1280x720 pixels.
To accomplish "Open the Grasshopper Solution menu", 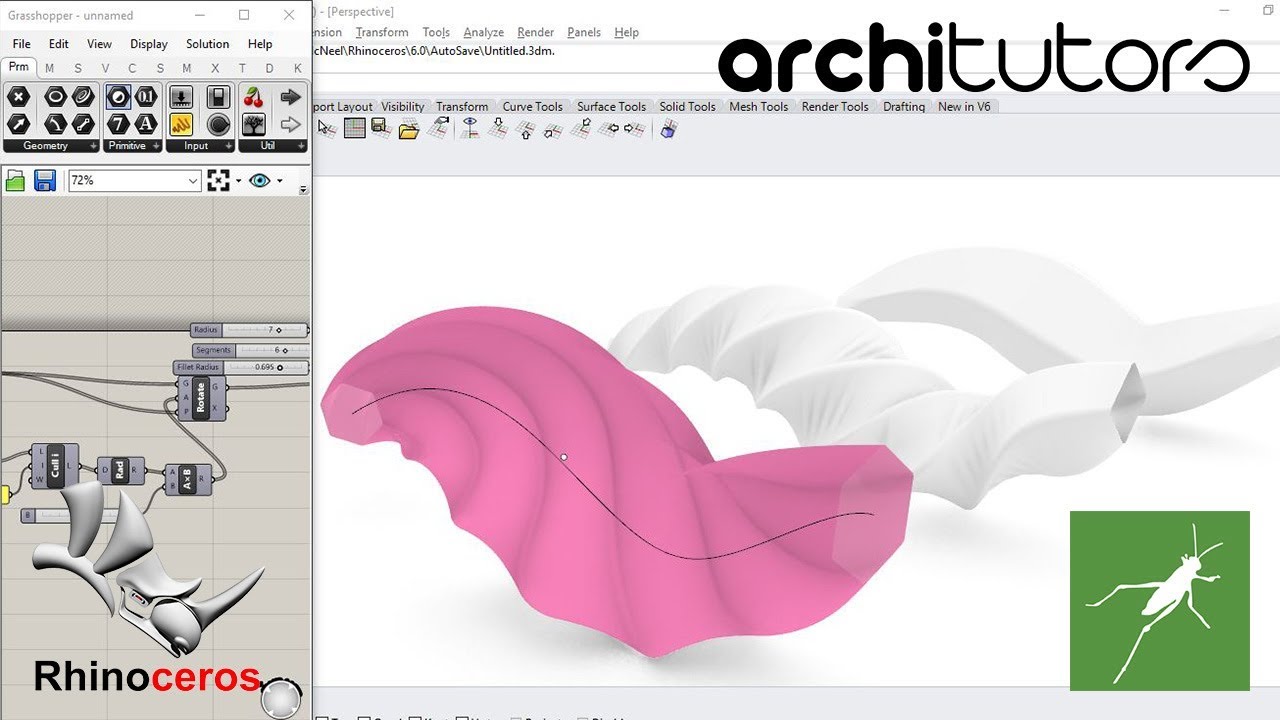I will coord(208,44).
